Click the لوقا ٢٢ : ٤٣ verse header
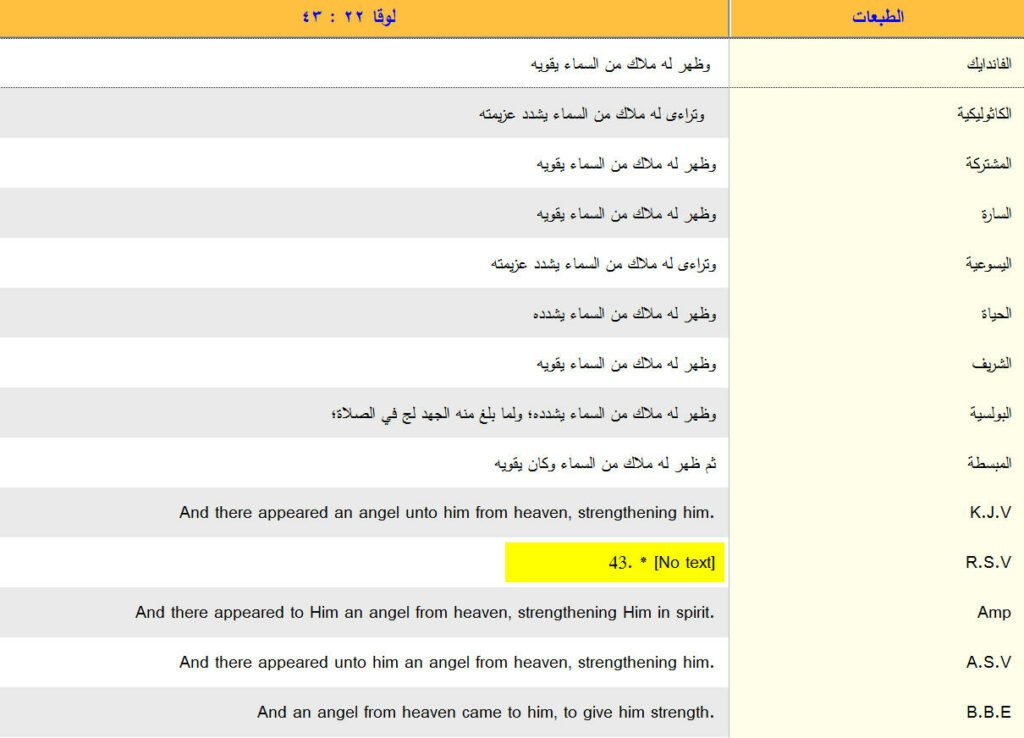 coord(349,17)
